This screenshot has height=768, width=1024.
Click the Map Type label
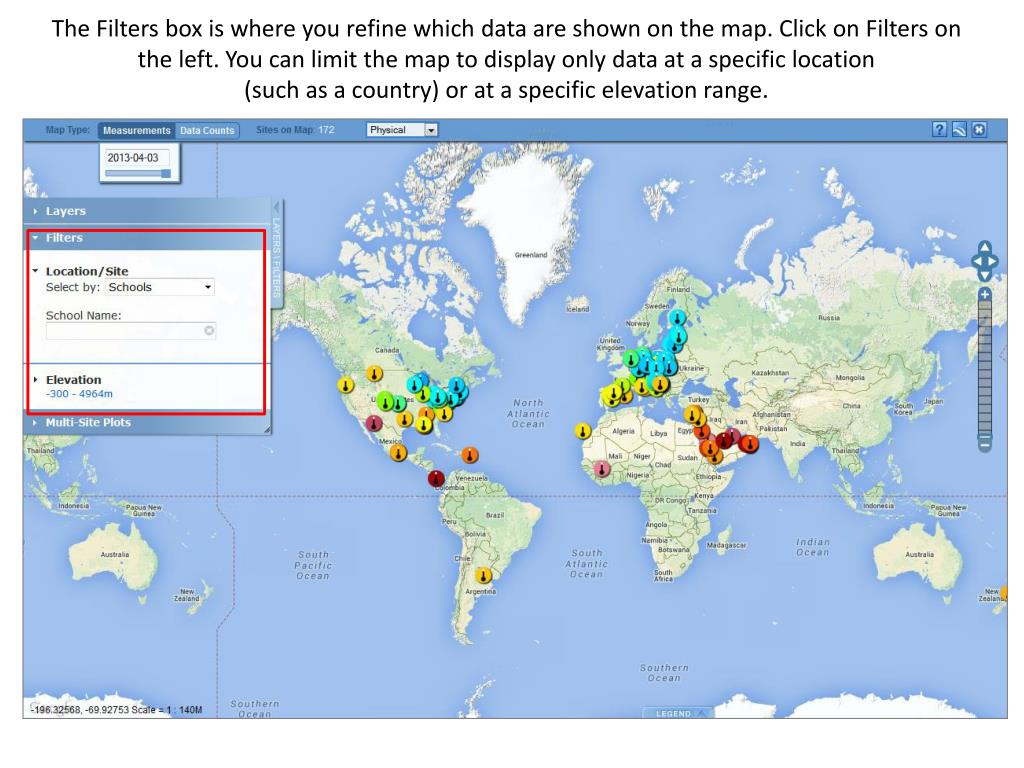(x=68, y=130)
